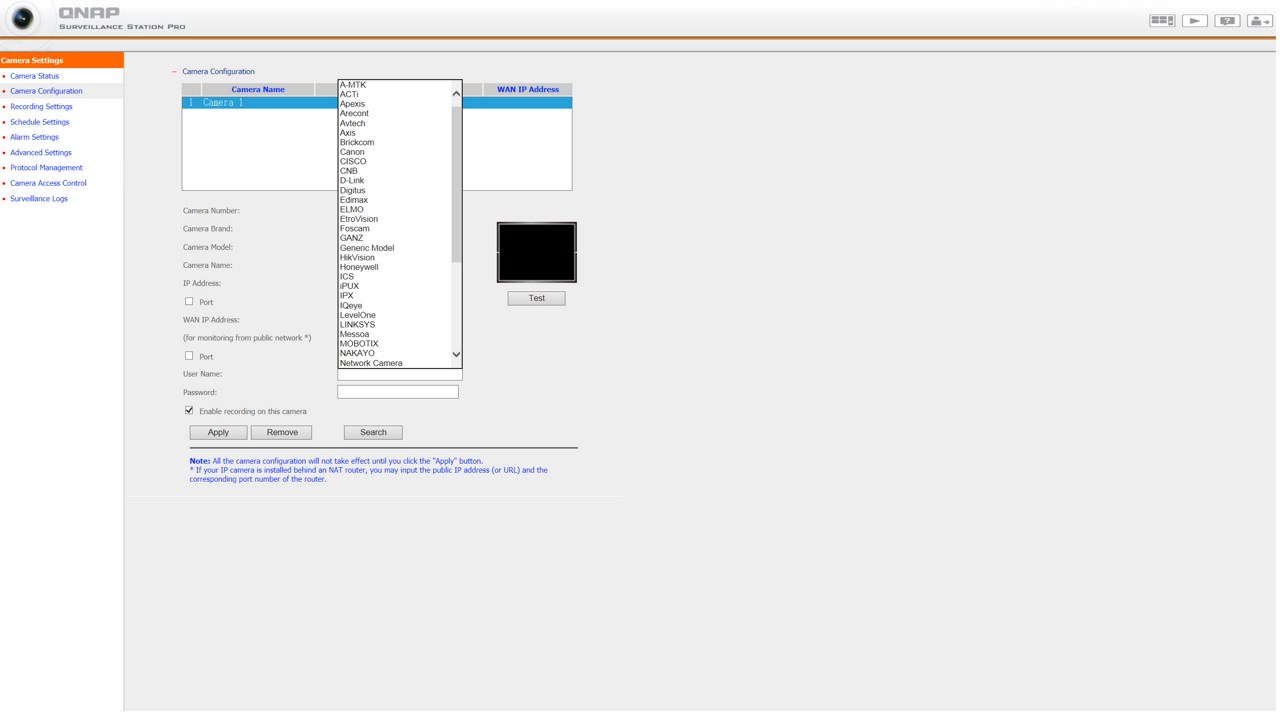The height and width of the screenshot is (715, 1280).
Task: Click the brand list scroll up arrow
Action: click(x=457, y=94)
